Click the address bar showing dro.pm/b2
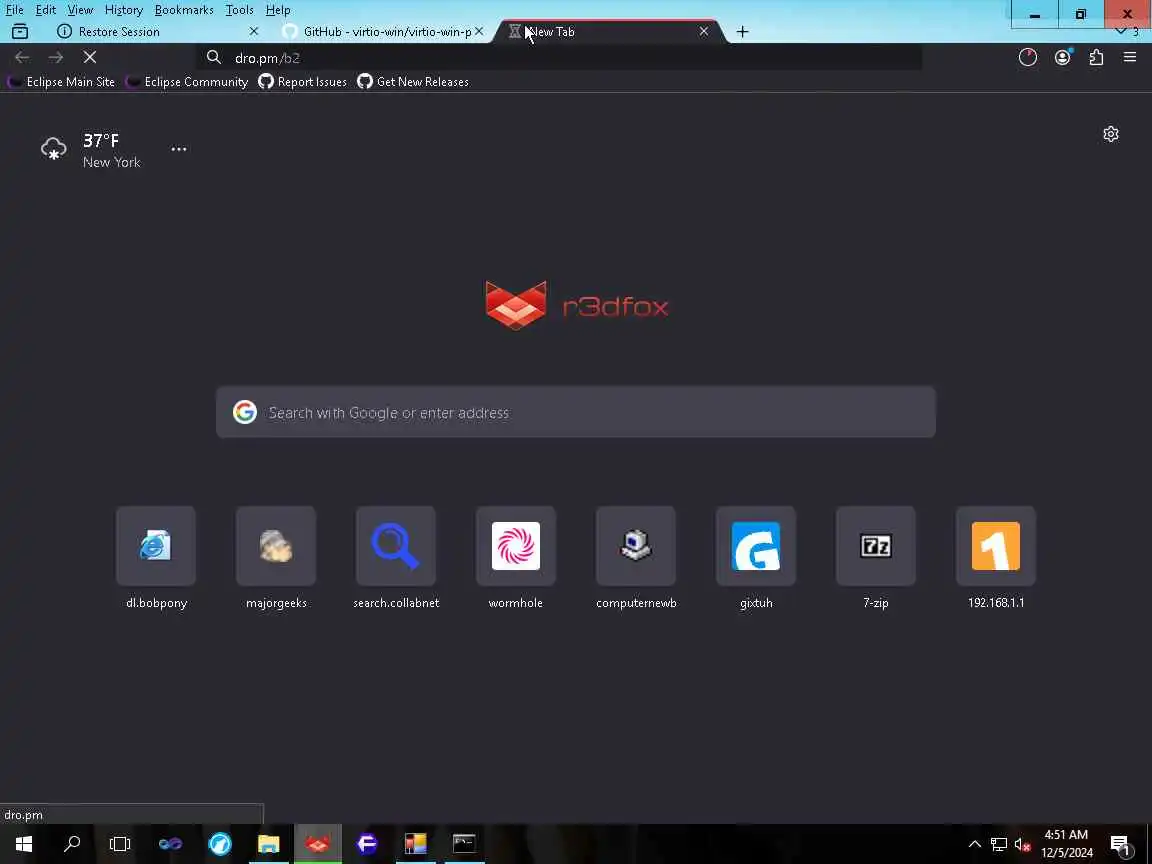The image size is (1152, 864). 558,57
